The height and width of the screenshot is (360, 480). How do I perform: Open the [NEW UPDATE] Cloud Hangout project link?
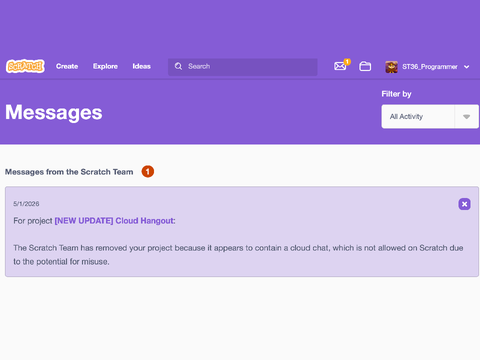point(115,221)
